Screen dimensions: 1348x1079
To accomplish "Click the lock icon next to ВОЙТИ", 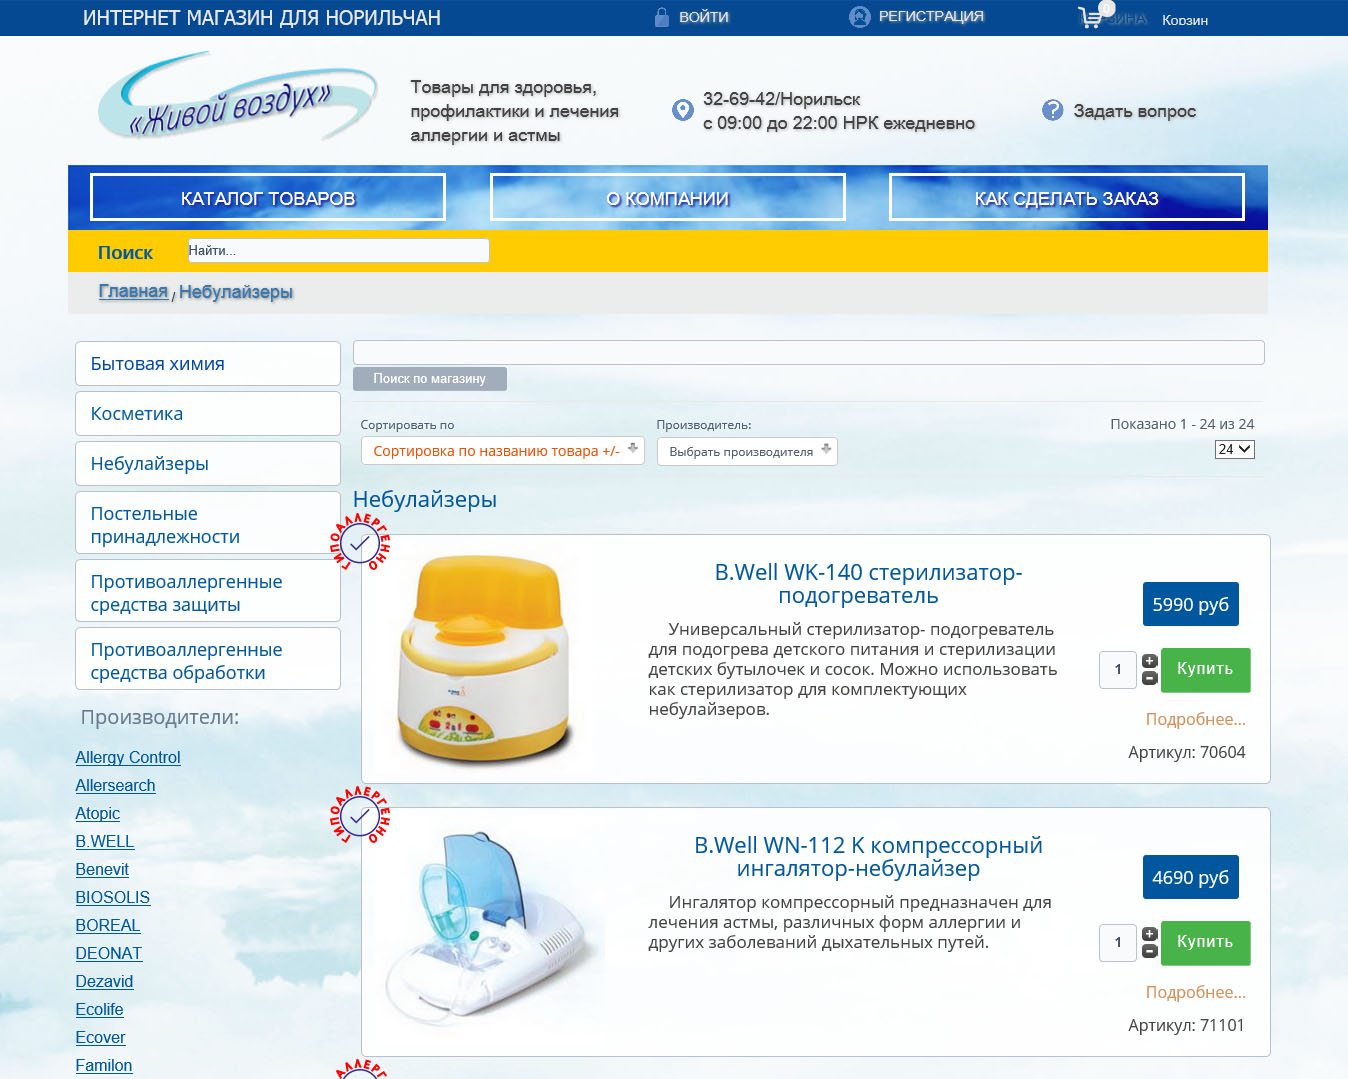I will (x=661, y=17).
